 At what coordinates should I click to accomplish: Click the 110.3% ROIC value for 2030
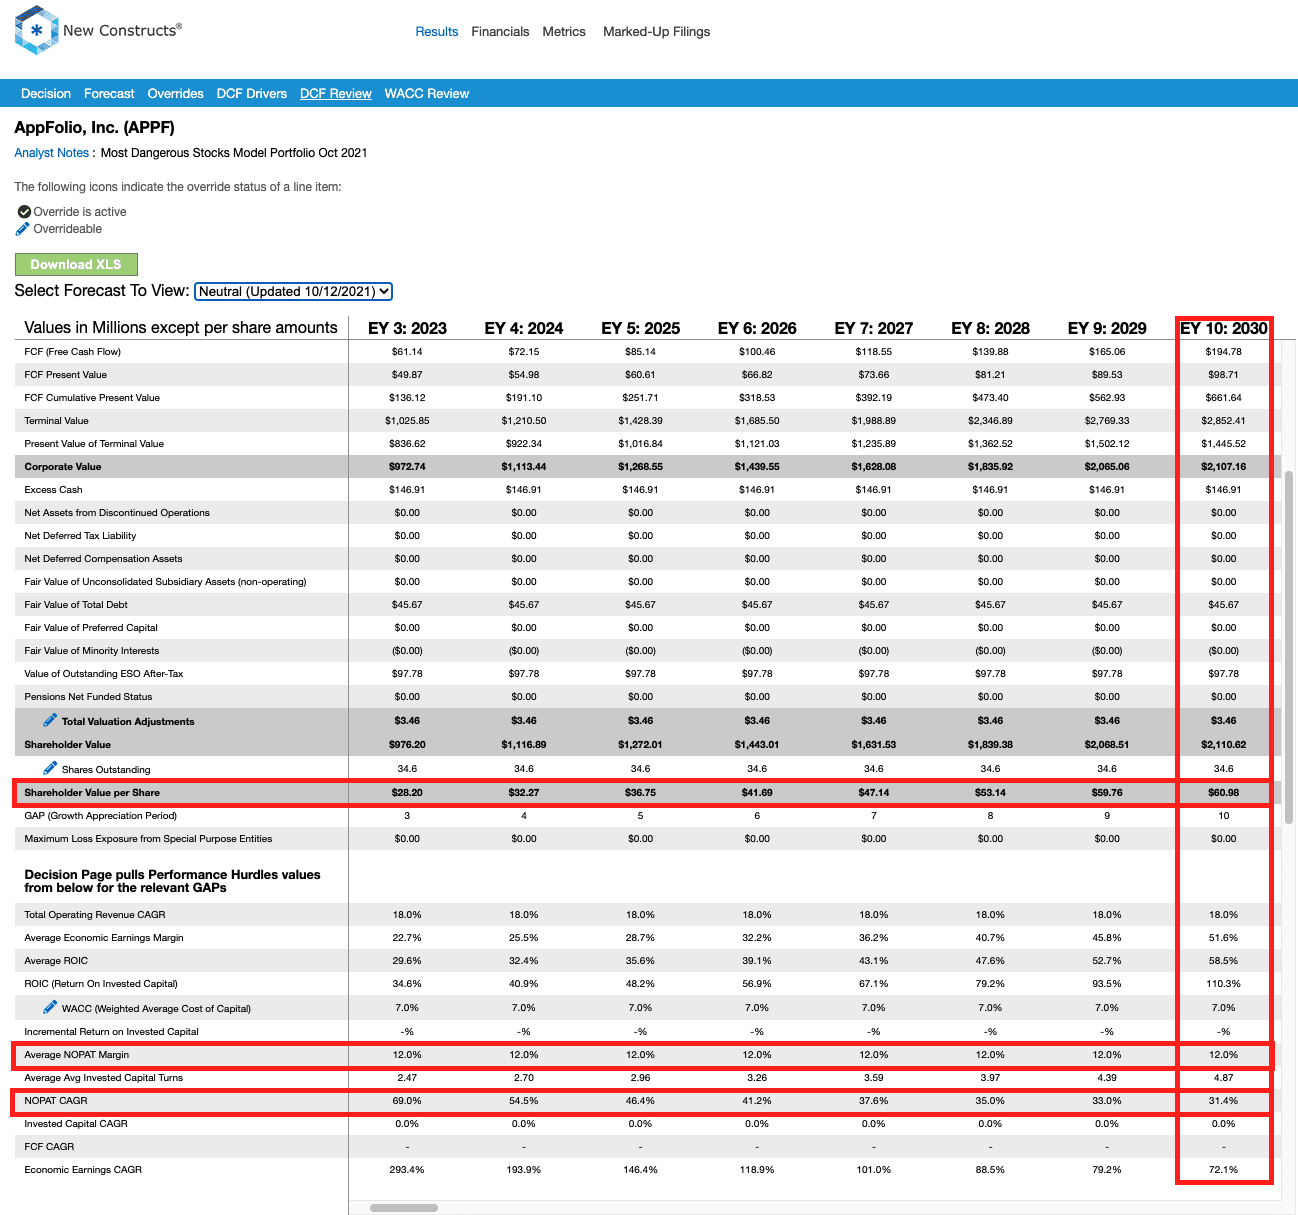click(x=1224, y=984)
